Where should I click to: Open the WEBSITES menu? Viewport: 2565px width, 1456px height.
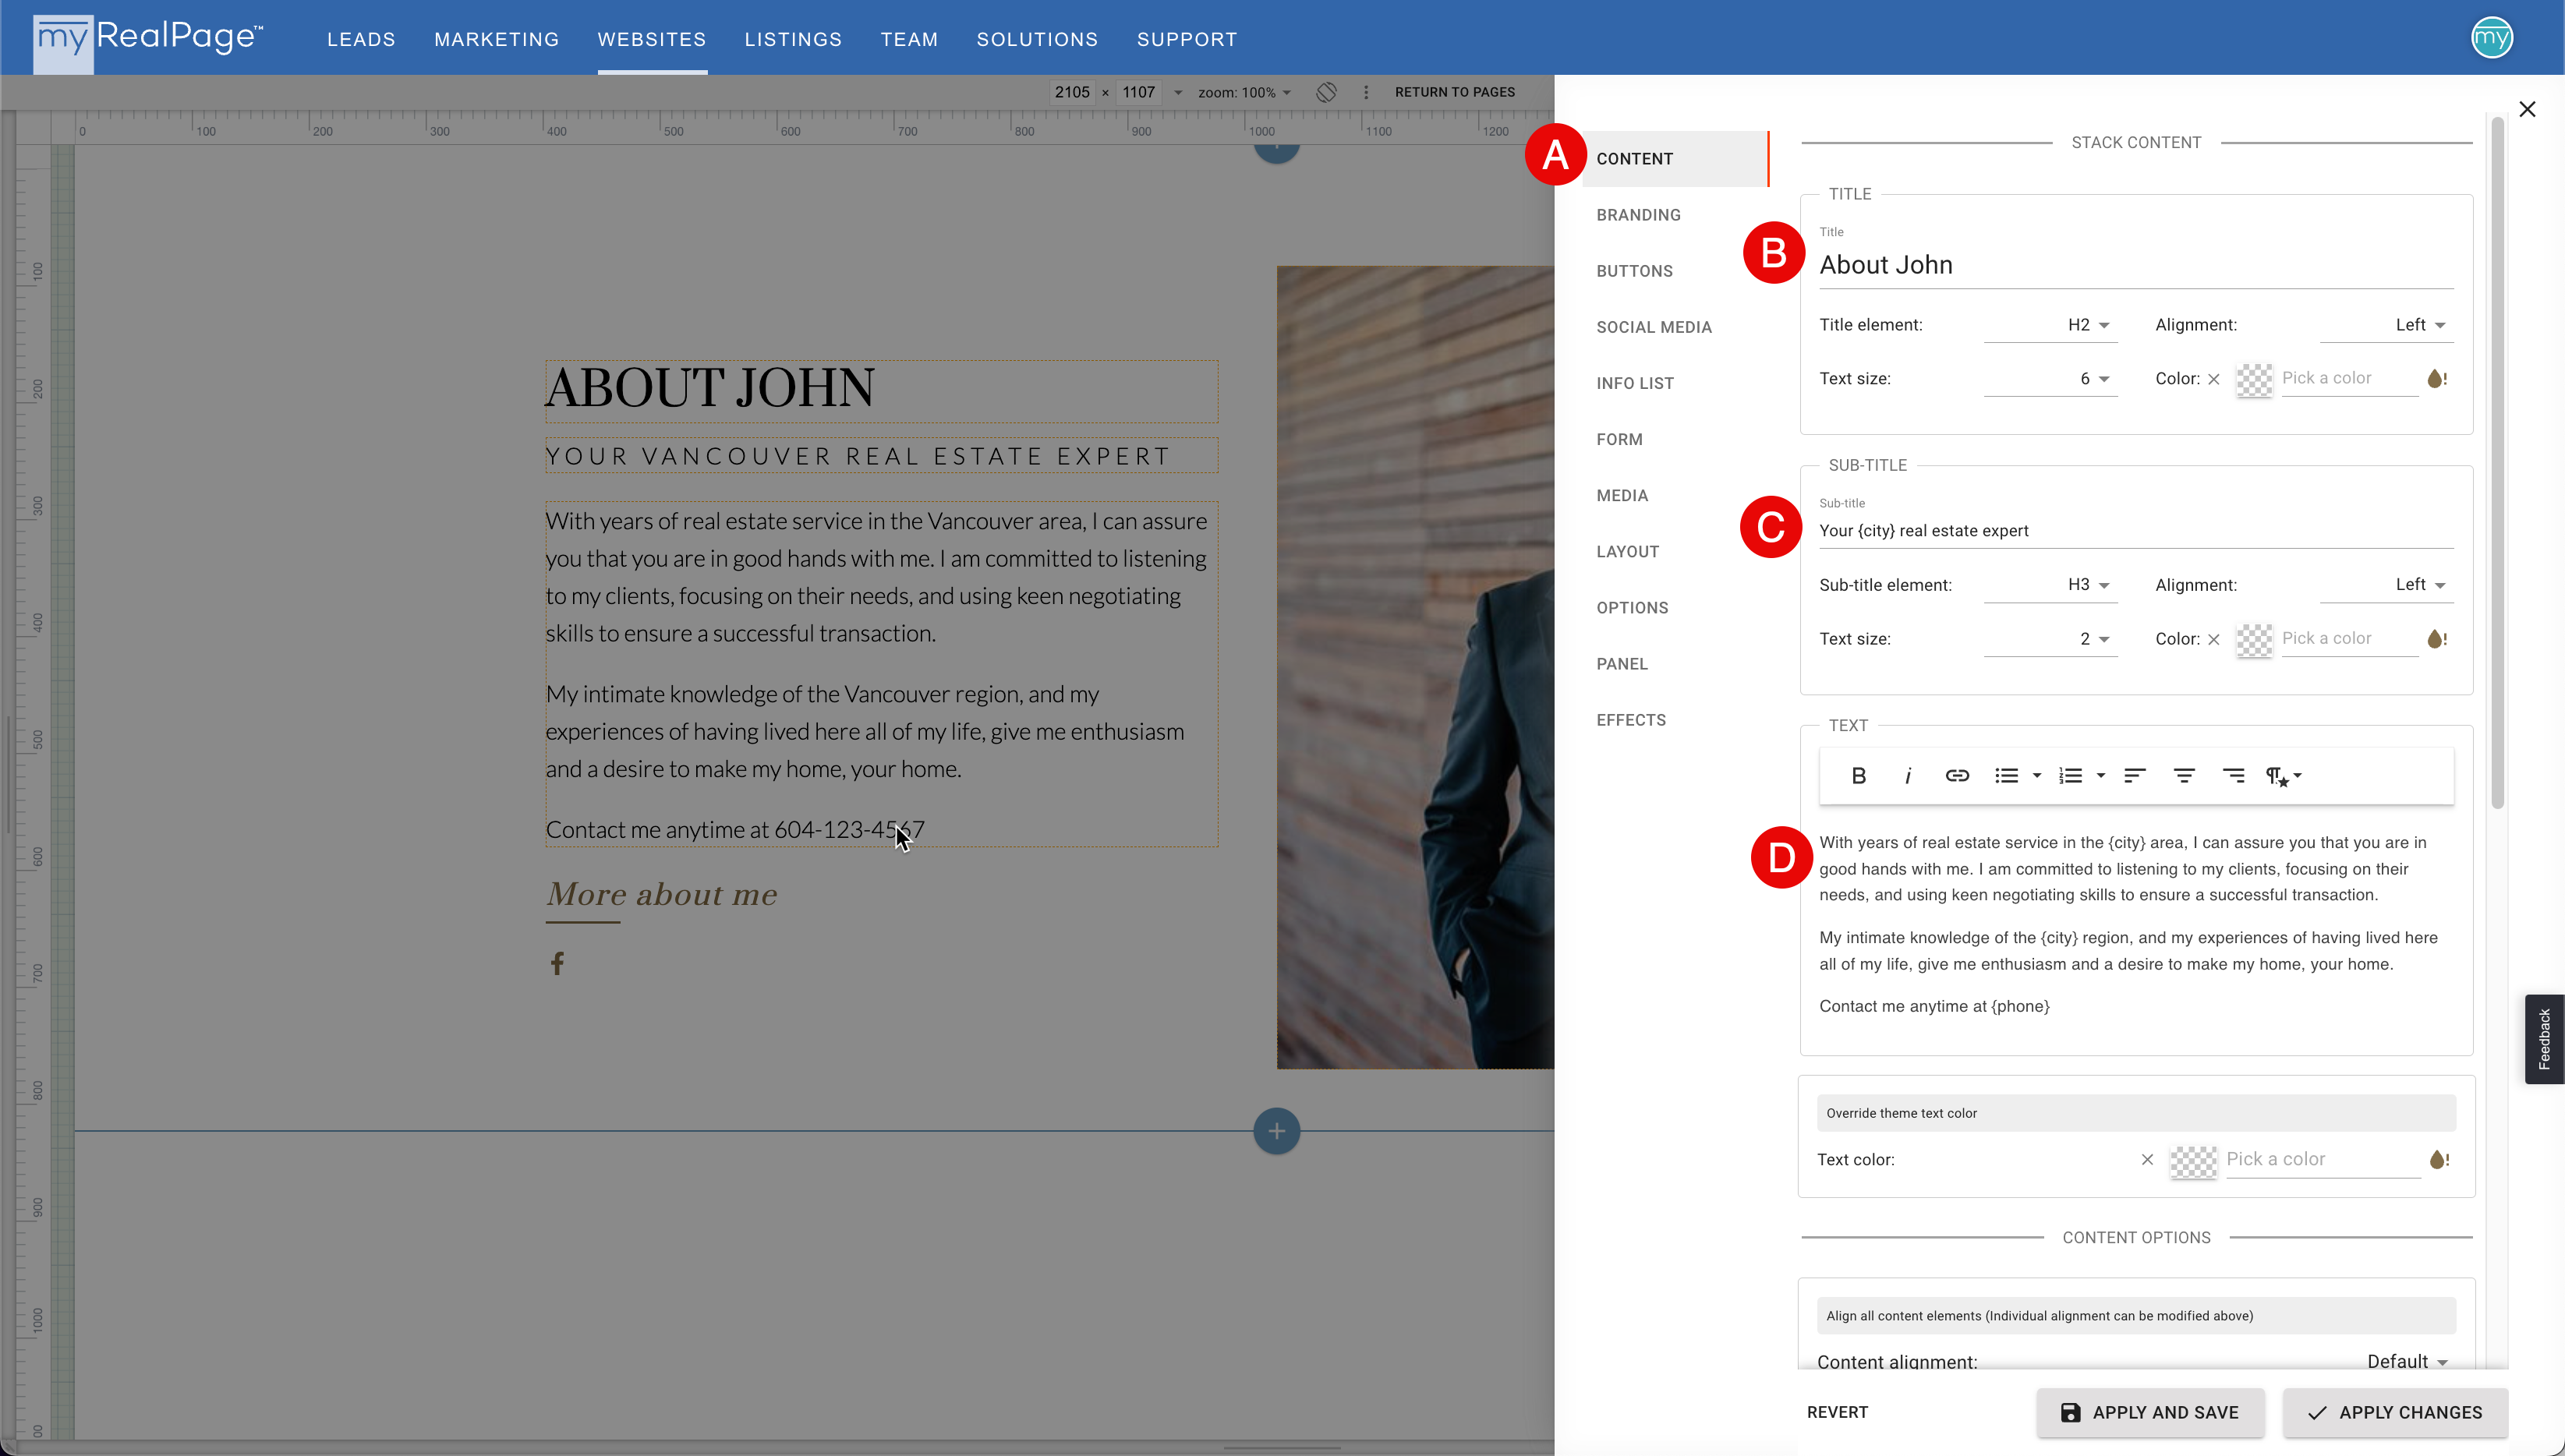[x=652, y=39]
